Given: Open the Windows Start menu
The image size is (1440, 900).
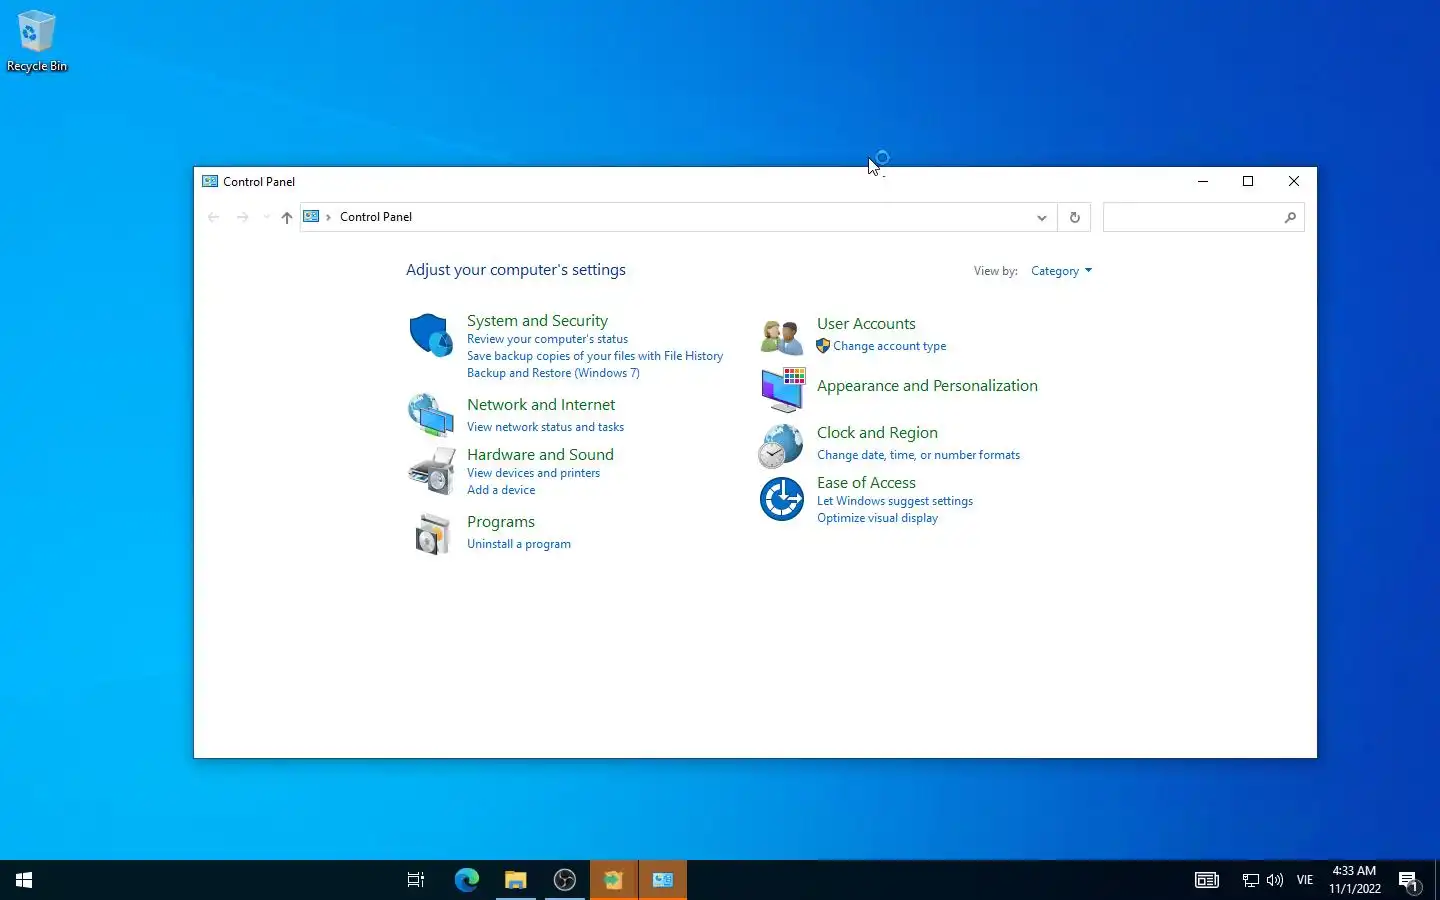Looking at the screenshot, I should [24, 880].
